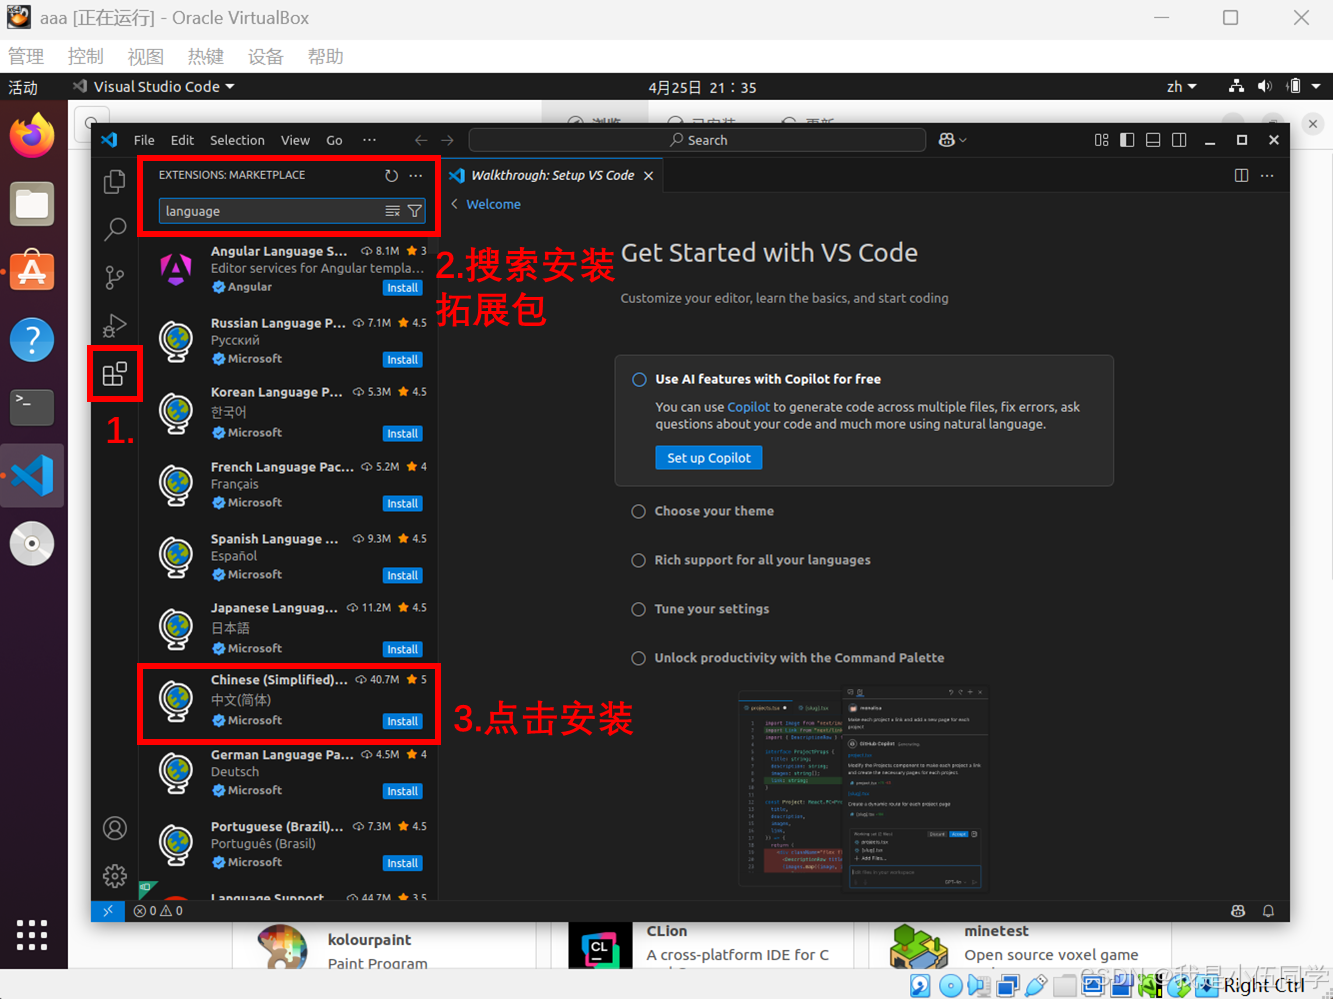Open Extensions view more actions menu

pos(416,175)
